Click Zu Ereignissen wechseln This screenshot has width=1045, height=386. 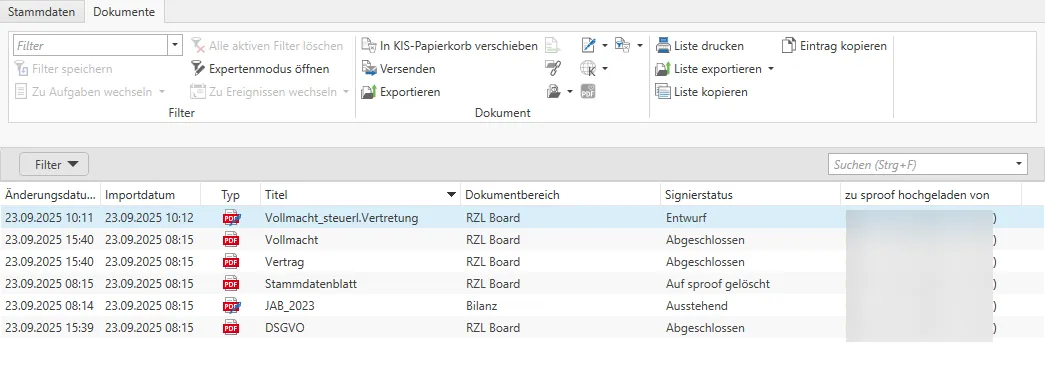click(263, 91)
